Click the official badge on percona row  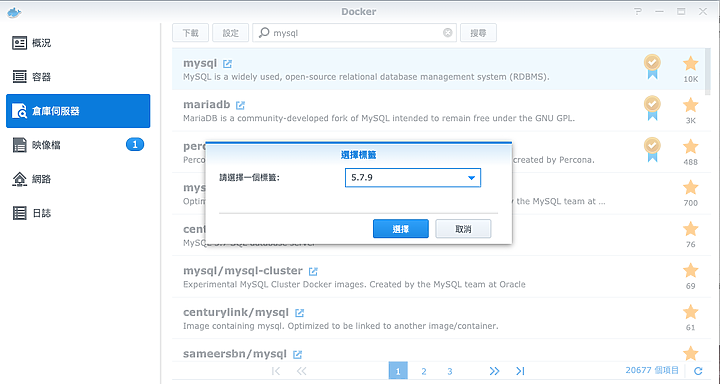pyautogui.click(x=652, y=150)
